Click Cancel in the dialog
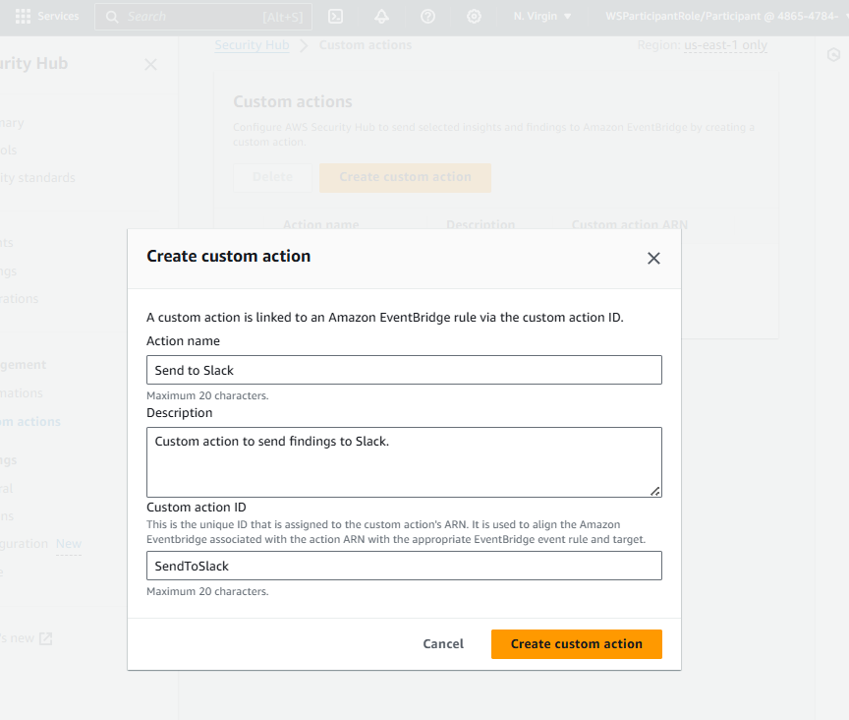This screenshot has height=720, width=849. coord(443,644)
